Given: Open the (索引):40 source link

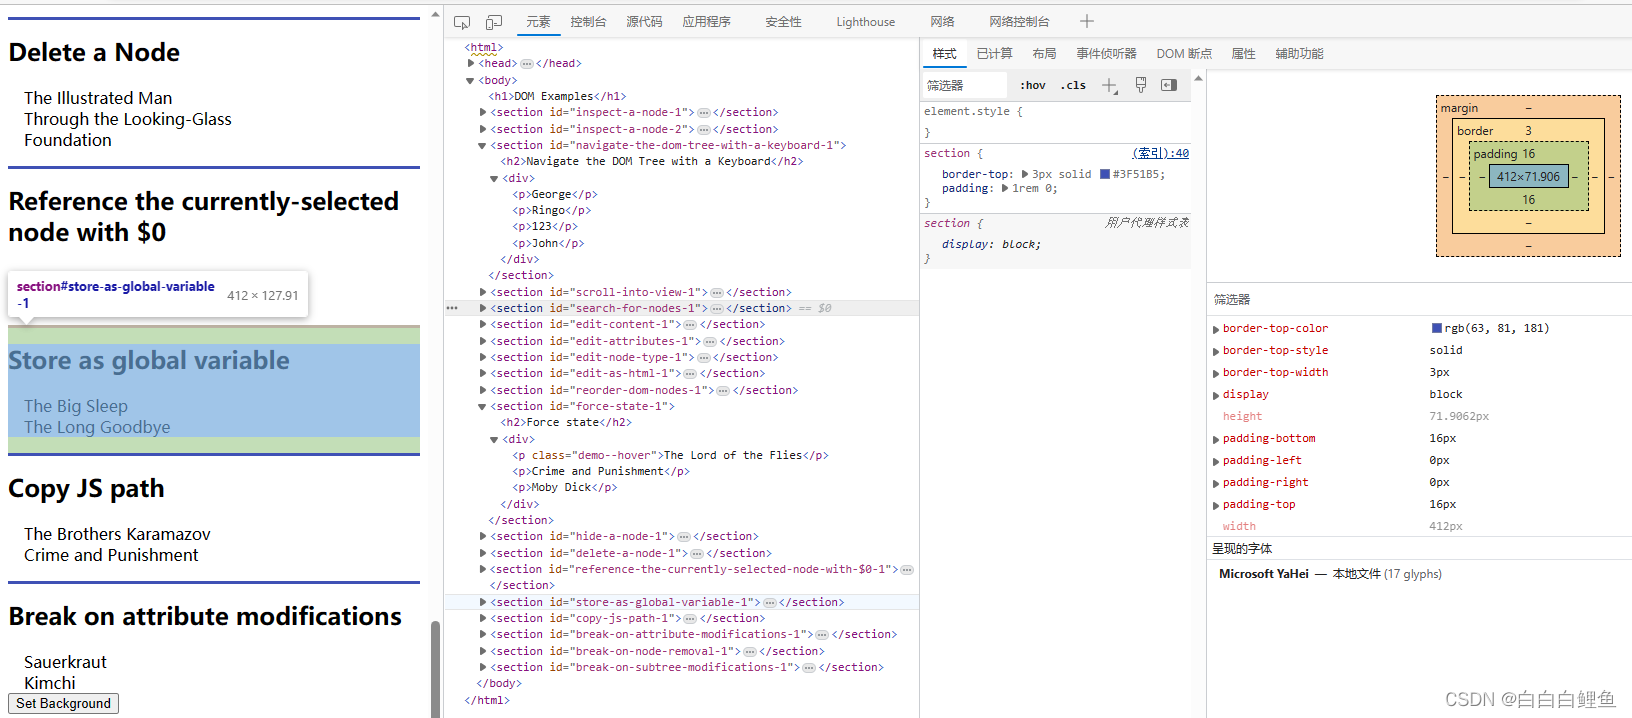Looking at the screenshot, I should pyautogui.click(x=1161, y=153).
